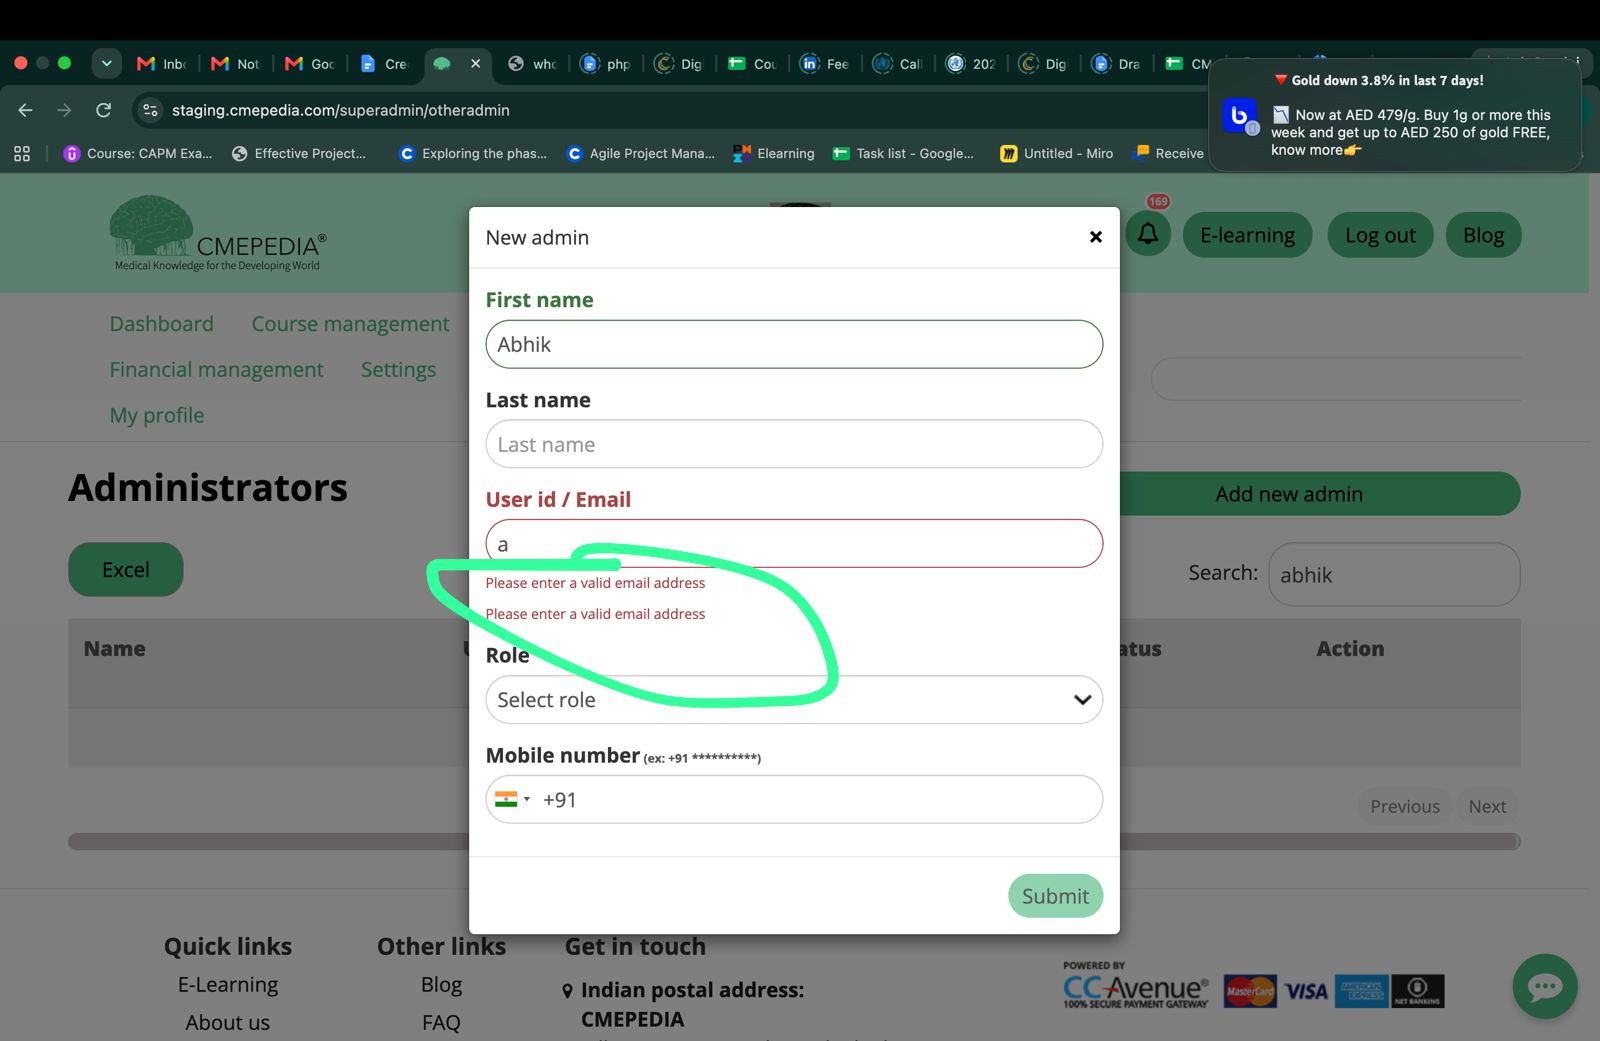
Task: Switch to the Google Docs Cre tab
Action: pyautogui.click(x=384, y=63)
